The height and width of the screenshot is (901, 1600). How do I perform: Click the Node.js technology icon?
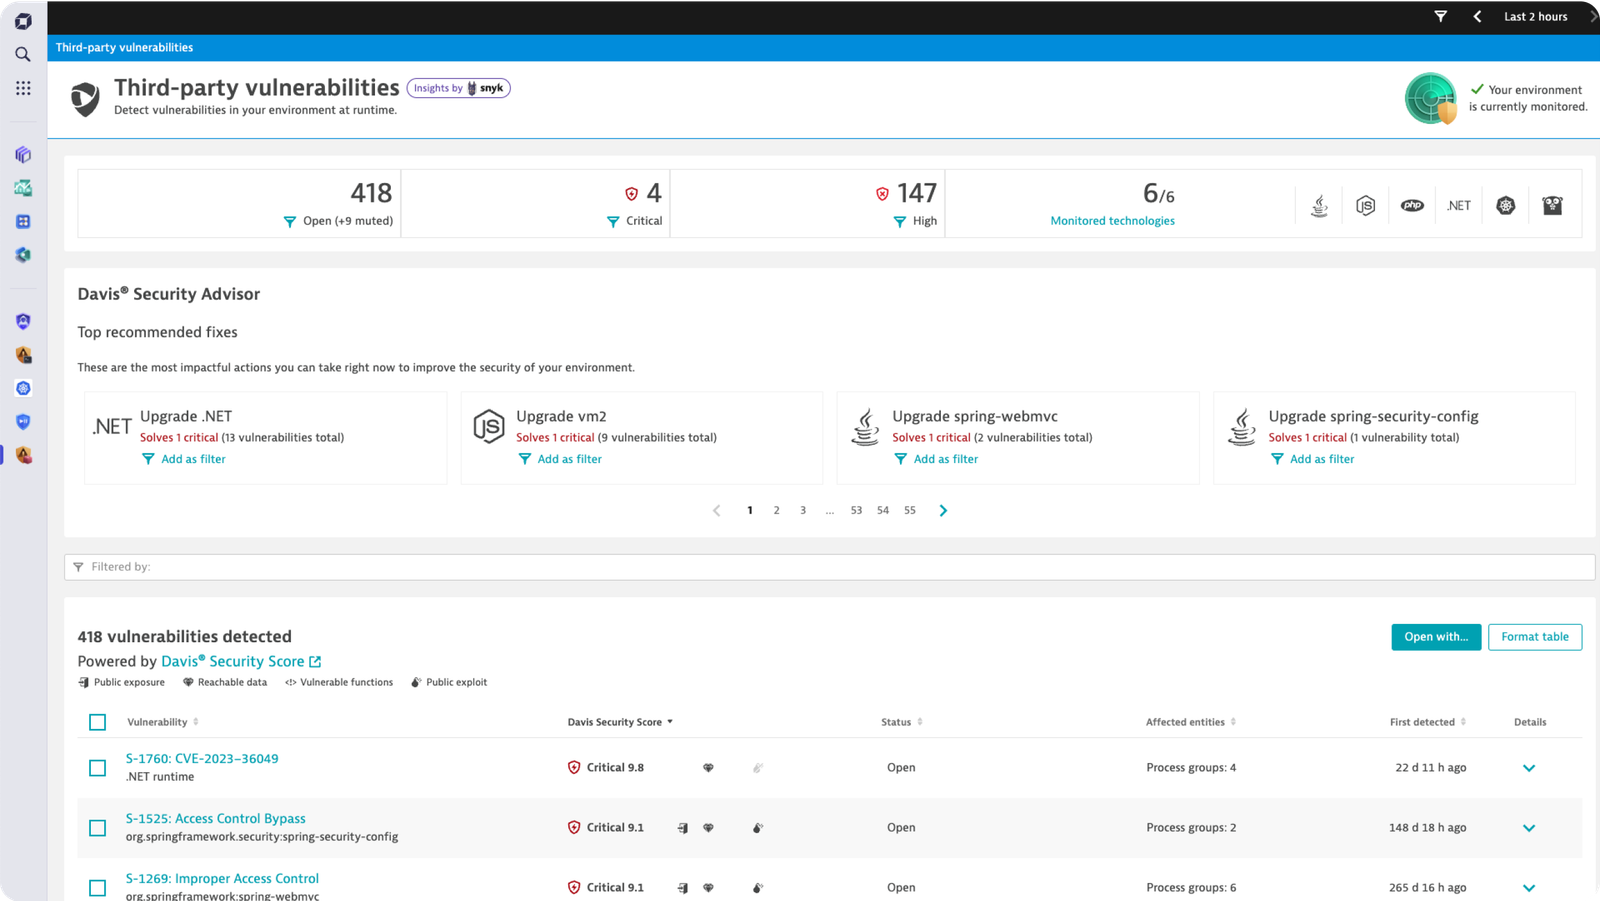(x=1365, y=205)
